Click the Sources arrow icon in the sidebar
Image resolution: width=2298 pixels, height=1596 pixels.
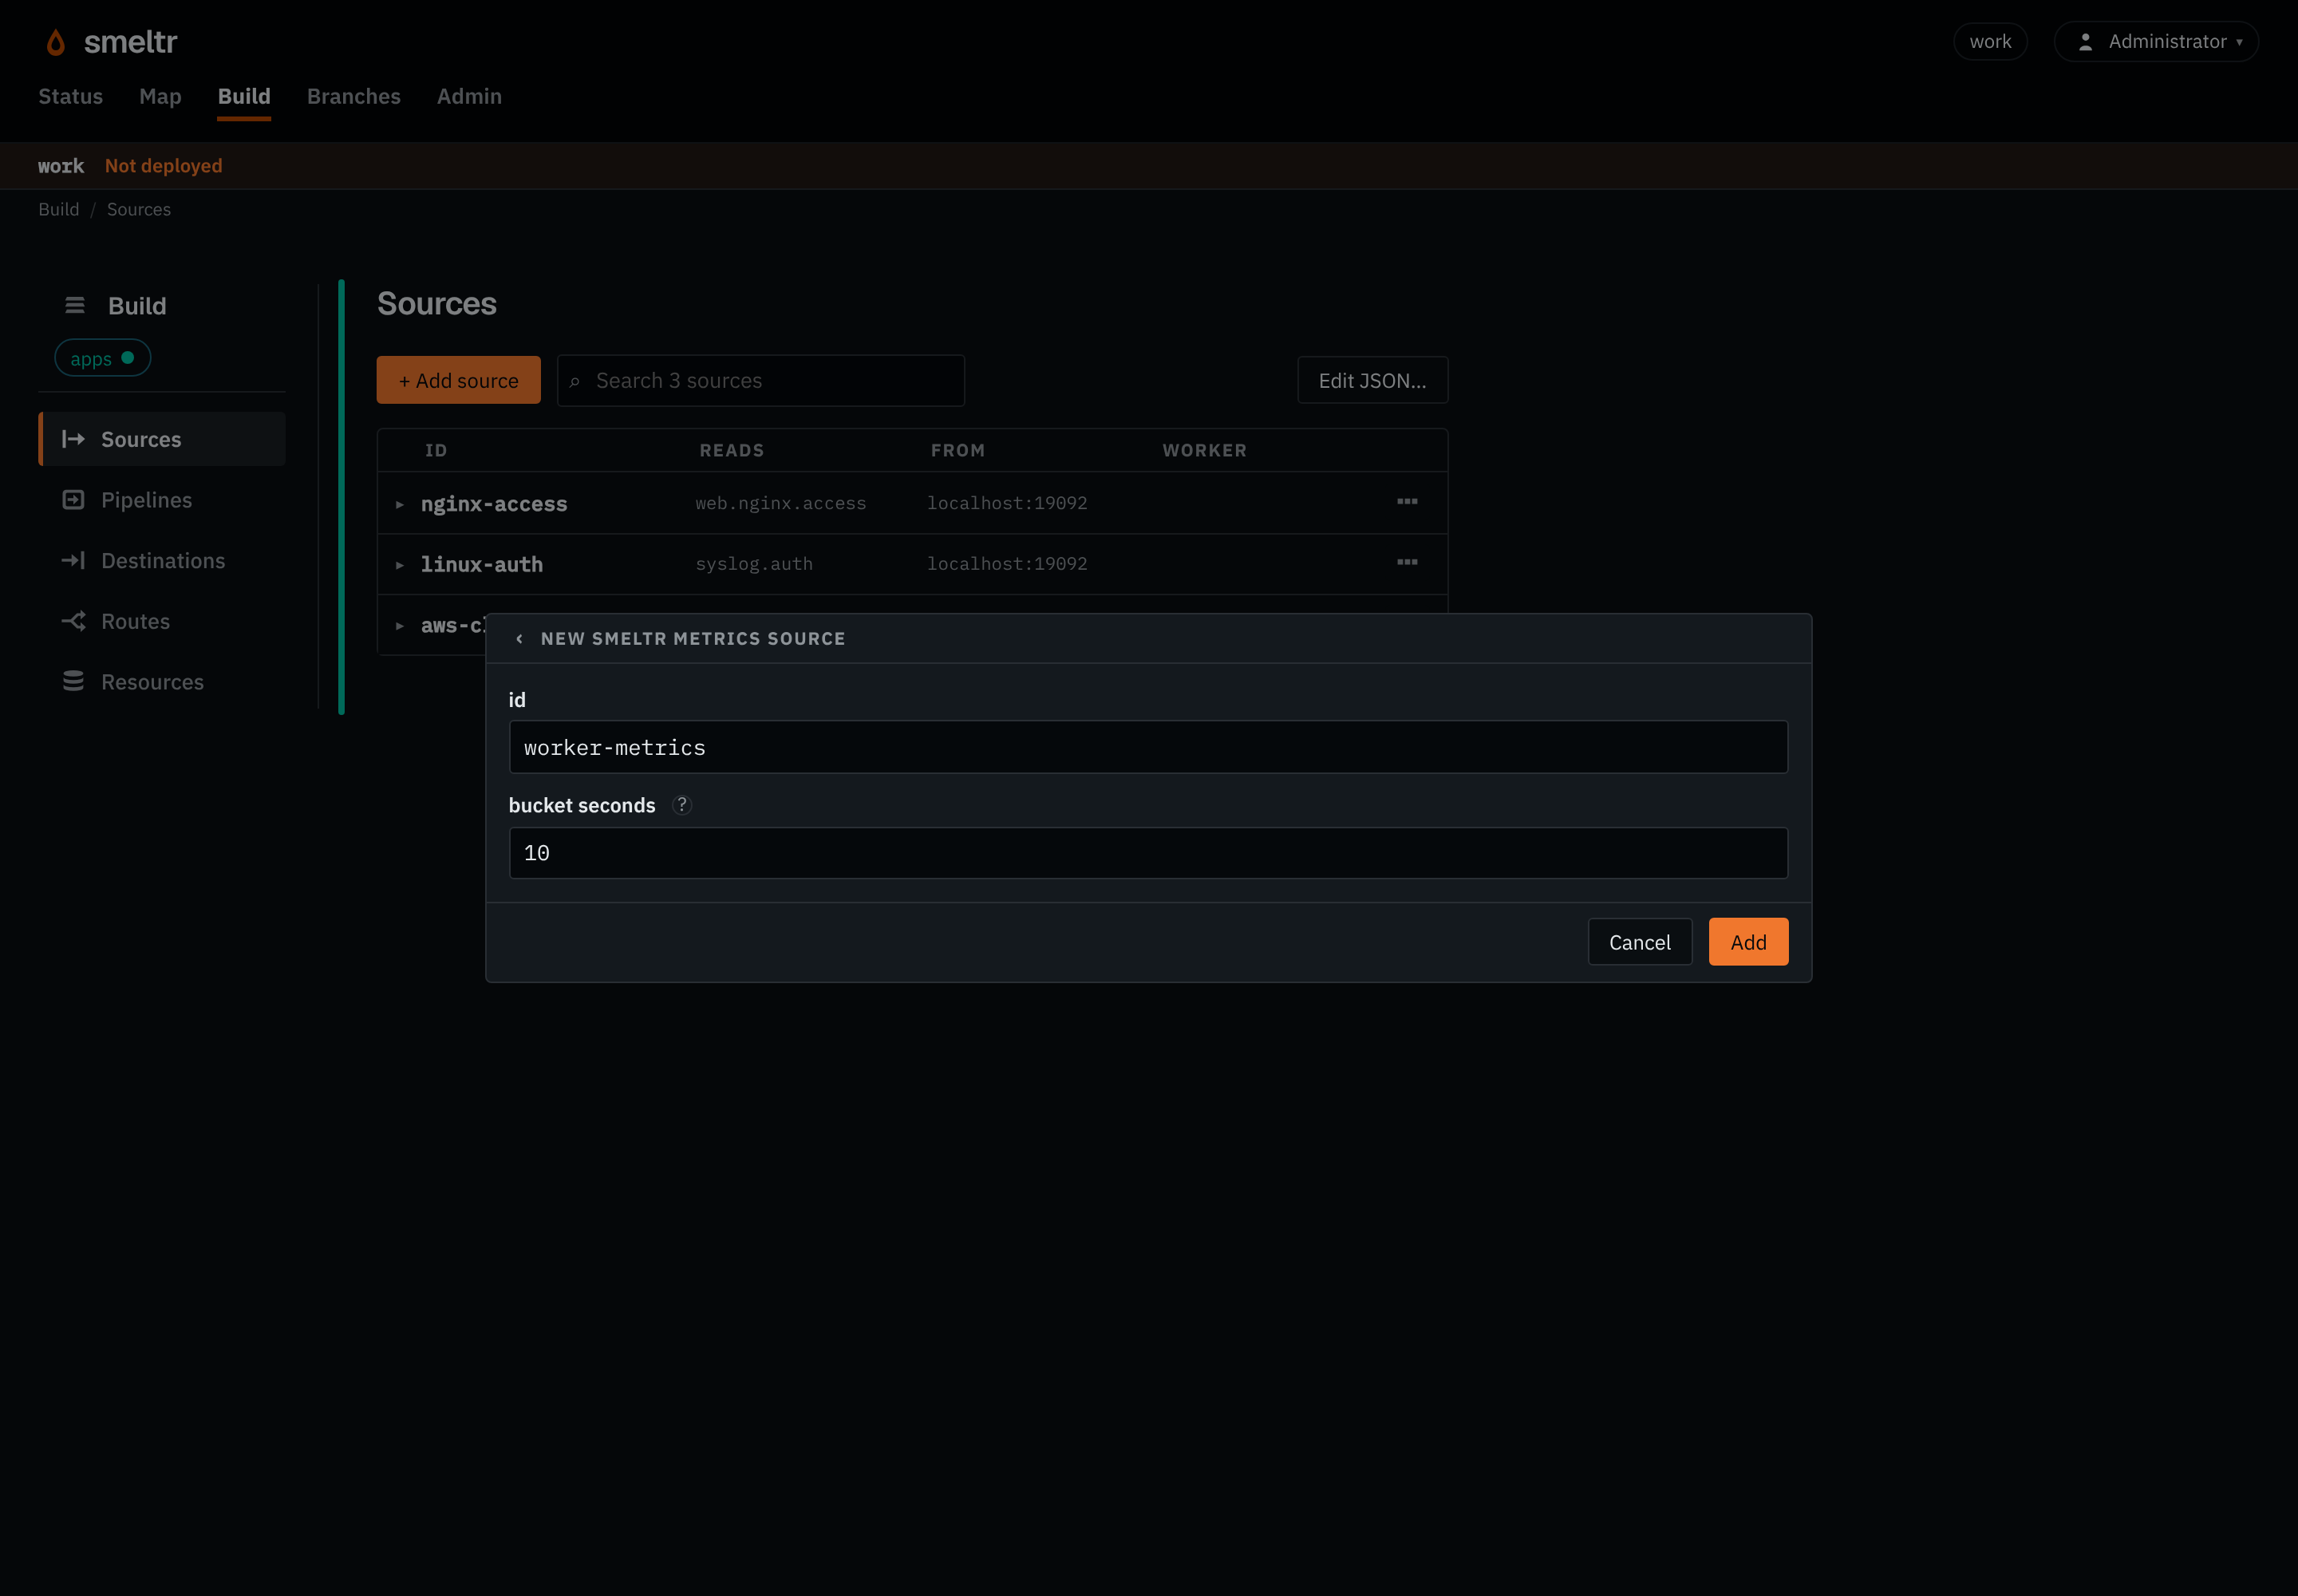73,439
